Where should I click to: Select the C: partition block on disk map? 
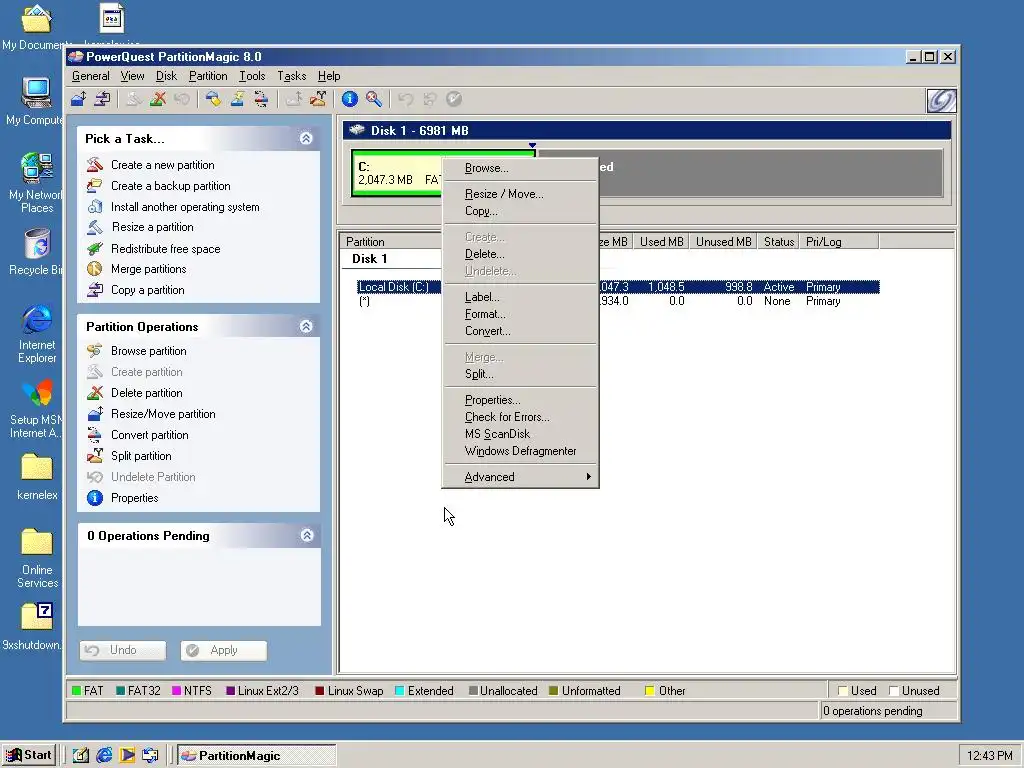pyautogui.click(x=396, y=173)
